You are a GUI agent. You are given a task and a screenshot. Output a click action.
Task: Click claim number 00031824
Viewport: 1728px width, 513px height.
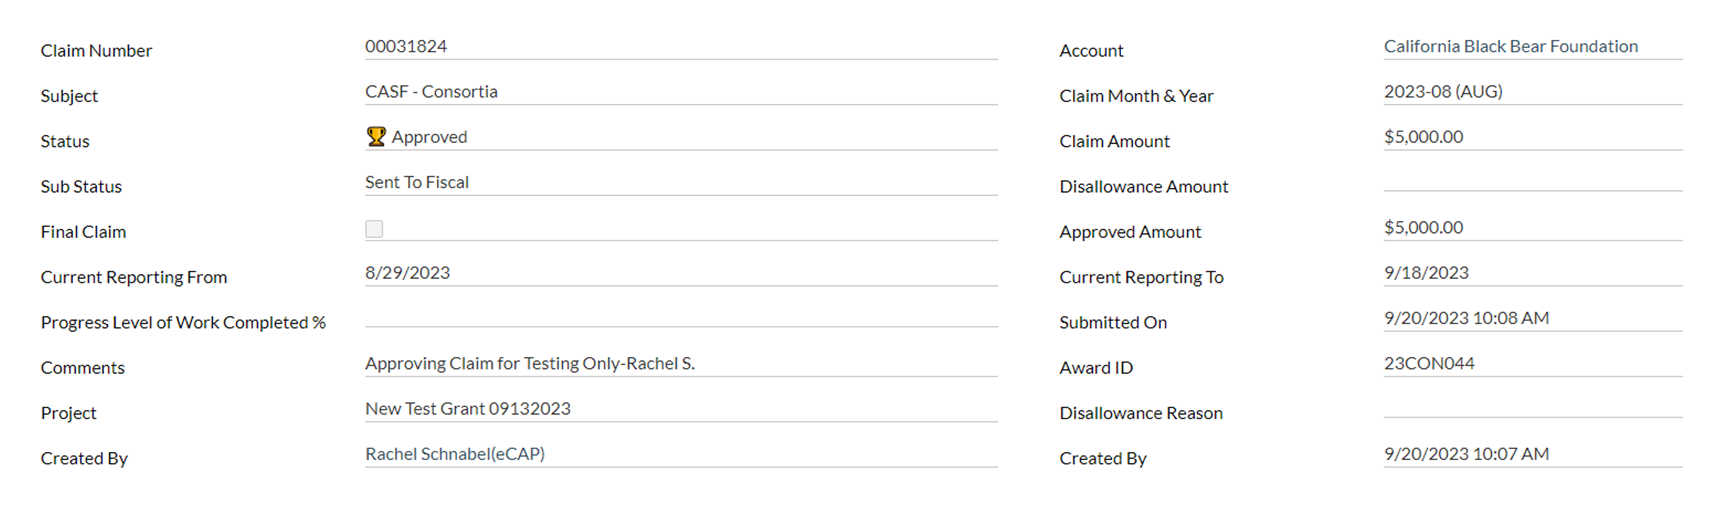405,46
